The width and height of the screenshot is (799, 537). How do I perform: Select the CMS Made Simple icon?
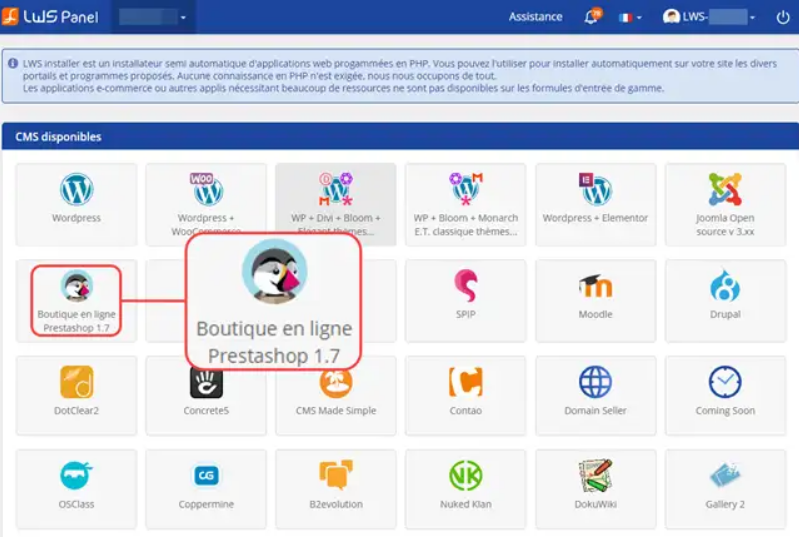point(336,384)
